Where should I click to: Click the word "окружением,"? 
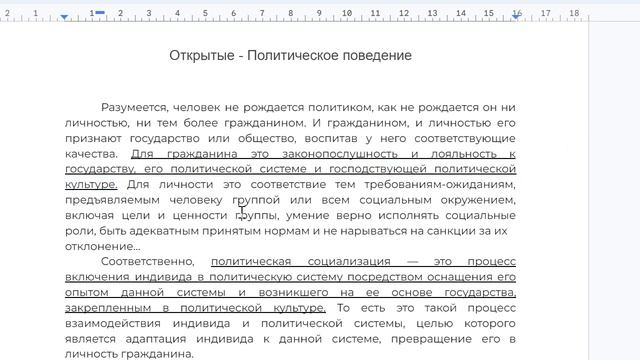478,200
